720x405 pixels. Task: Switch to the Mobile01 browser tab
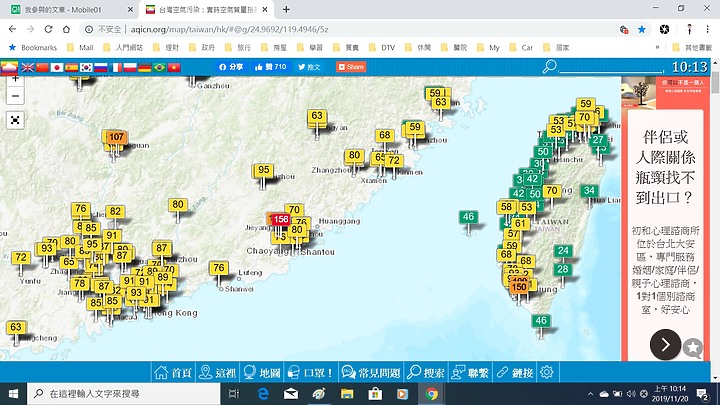[x=65, y=8]
